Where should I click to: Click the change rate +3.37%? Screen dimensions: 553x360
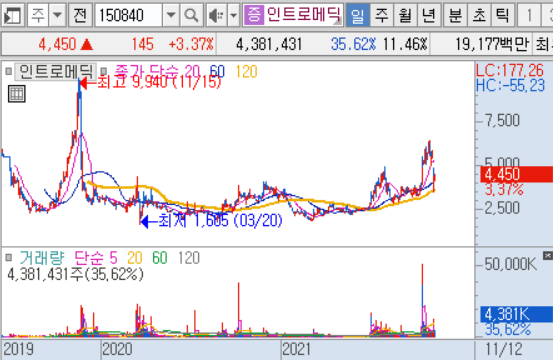click(191, 44)
